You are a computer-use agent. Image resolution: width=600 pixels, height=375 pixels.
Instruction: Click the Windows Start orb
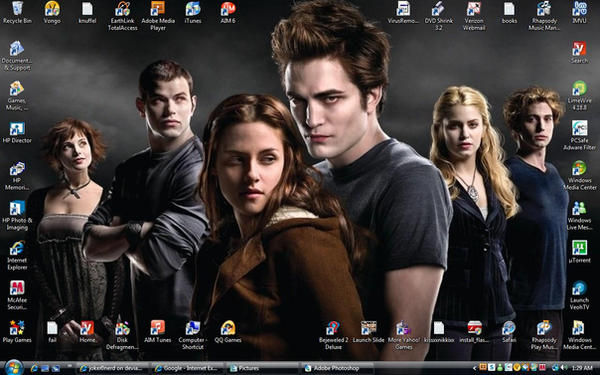point(14,368)
